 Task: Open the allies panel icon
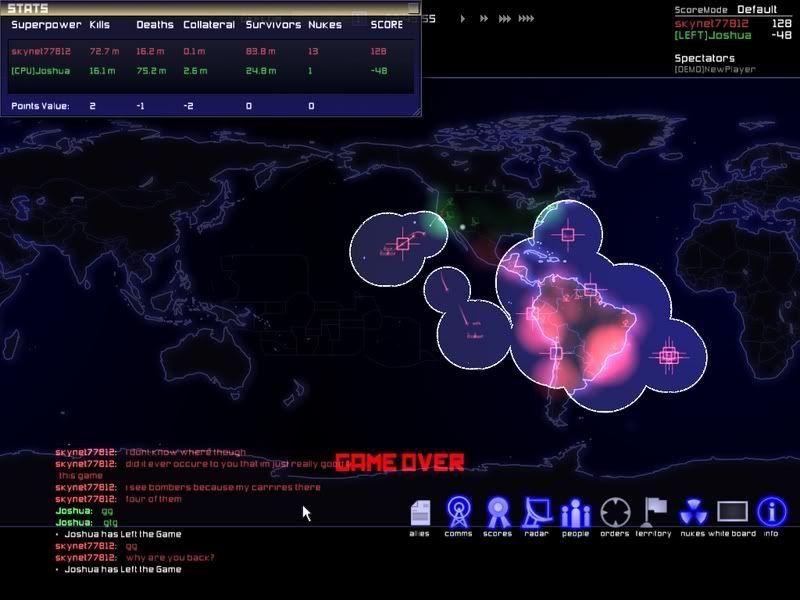tap(420, 512)
